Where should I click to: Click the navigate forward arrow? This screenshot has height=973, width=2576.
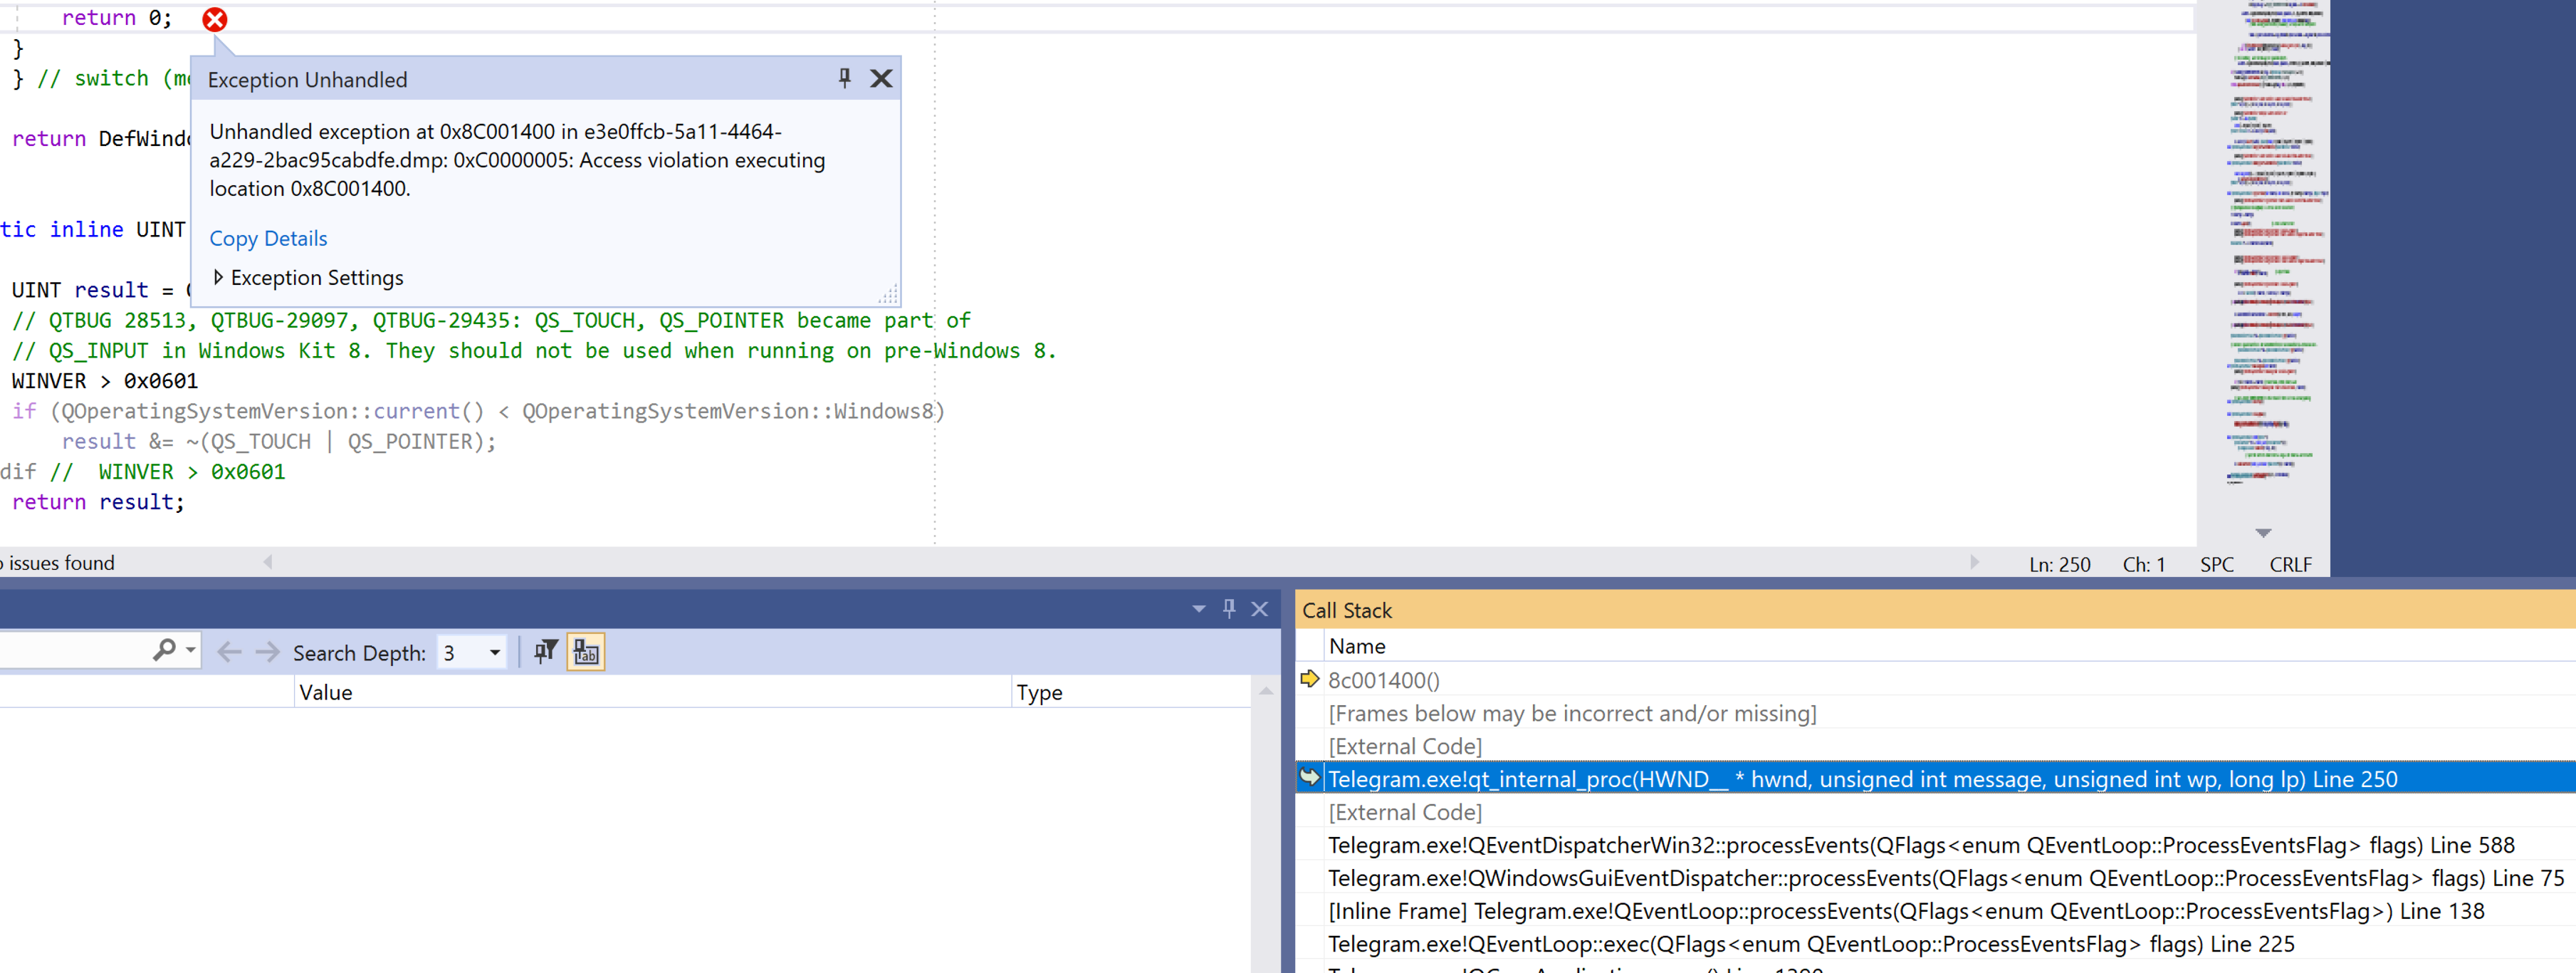266,652
